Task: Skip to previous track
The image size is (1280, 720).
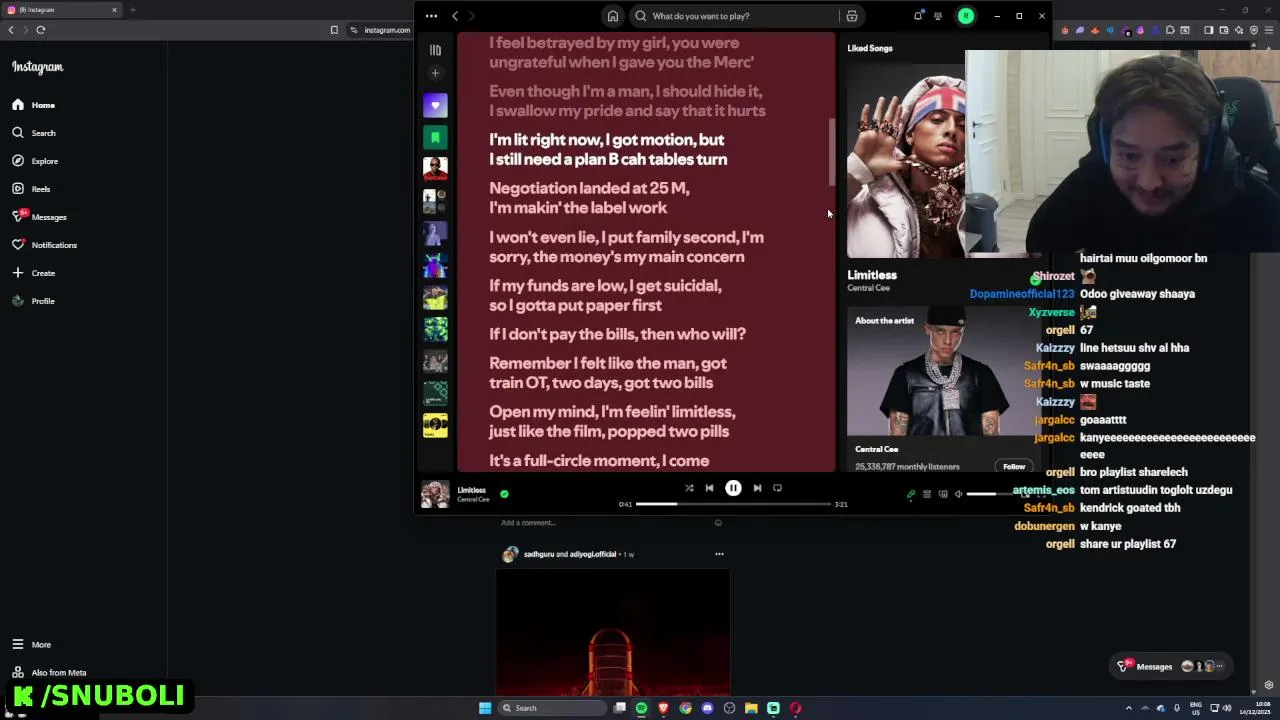Action: 709,488
